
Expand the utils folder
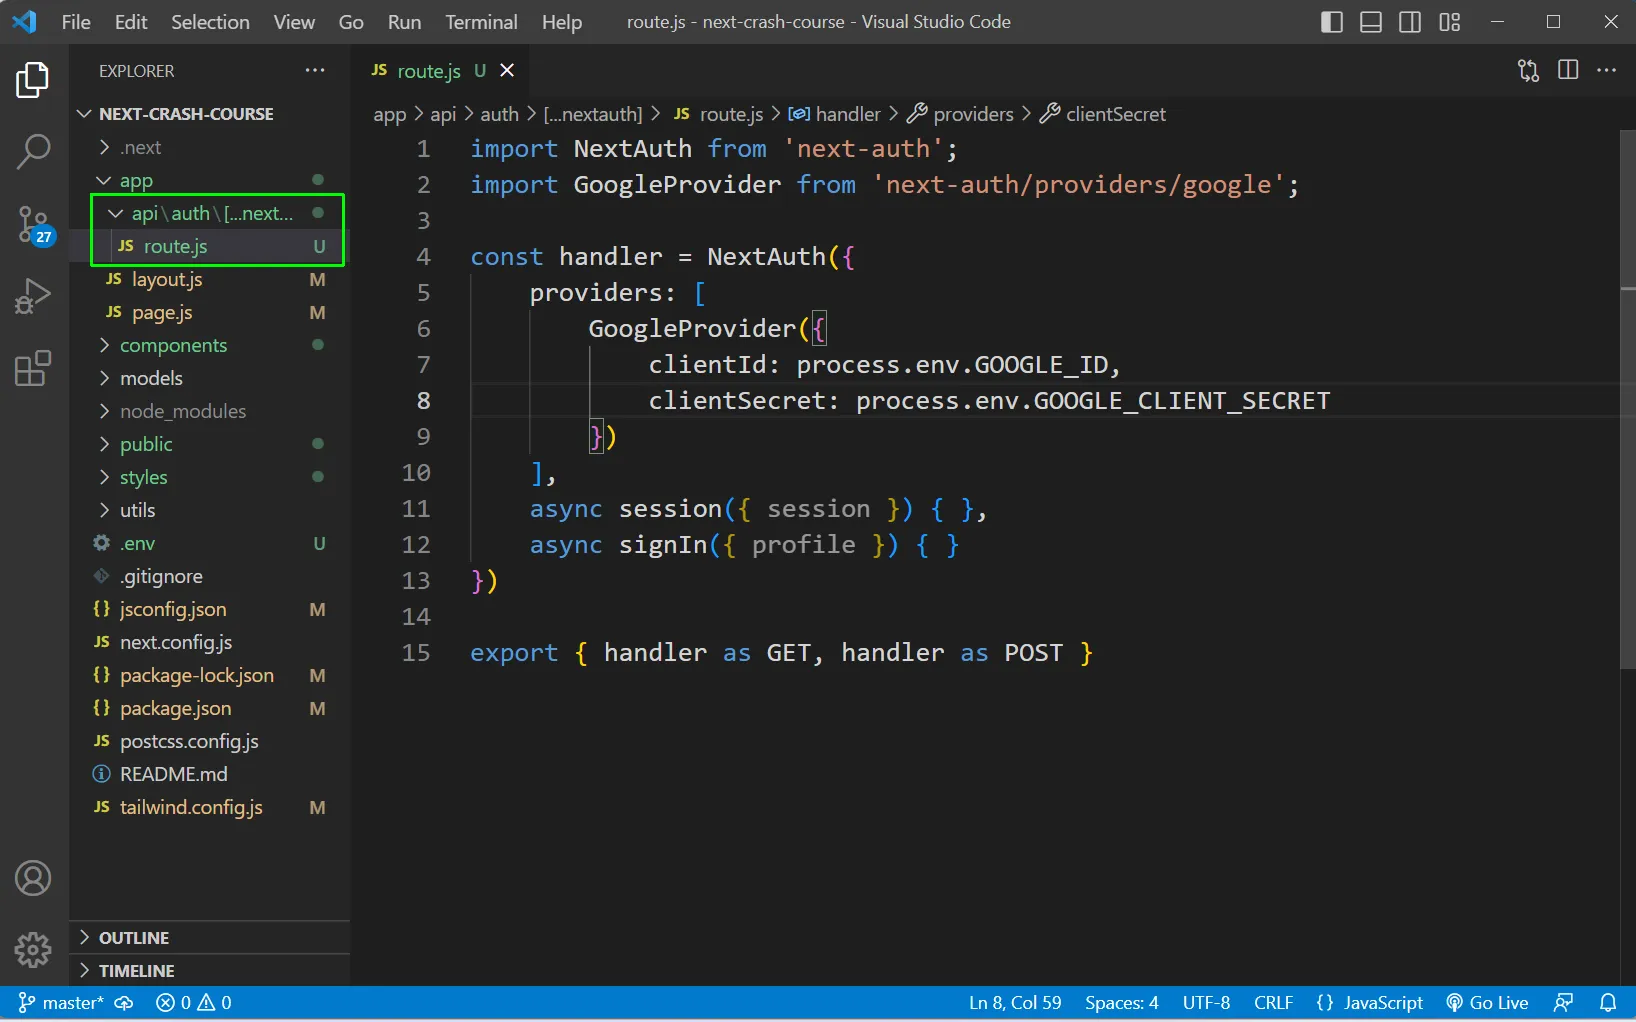210,510
